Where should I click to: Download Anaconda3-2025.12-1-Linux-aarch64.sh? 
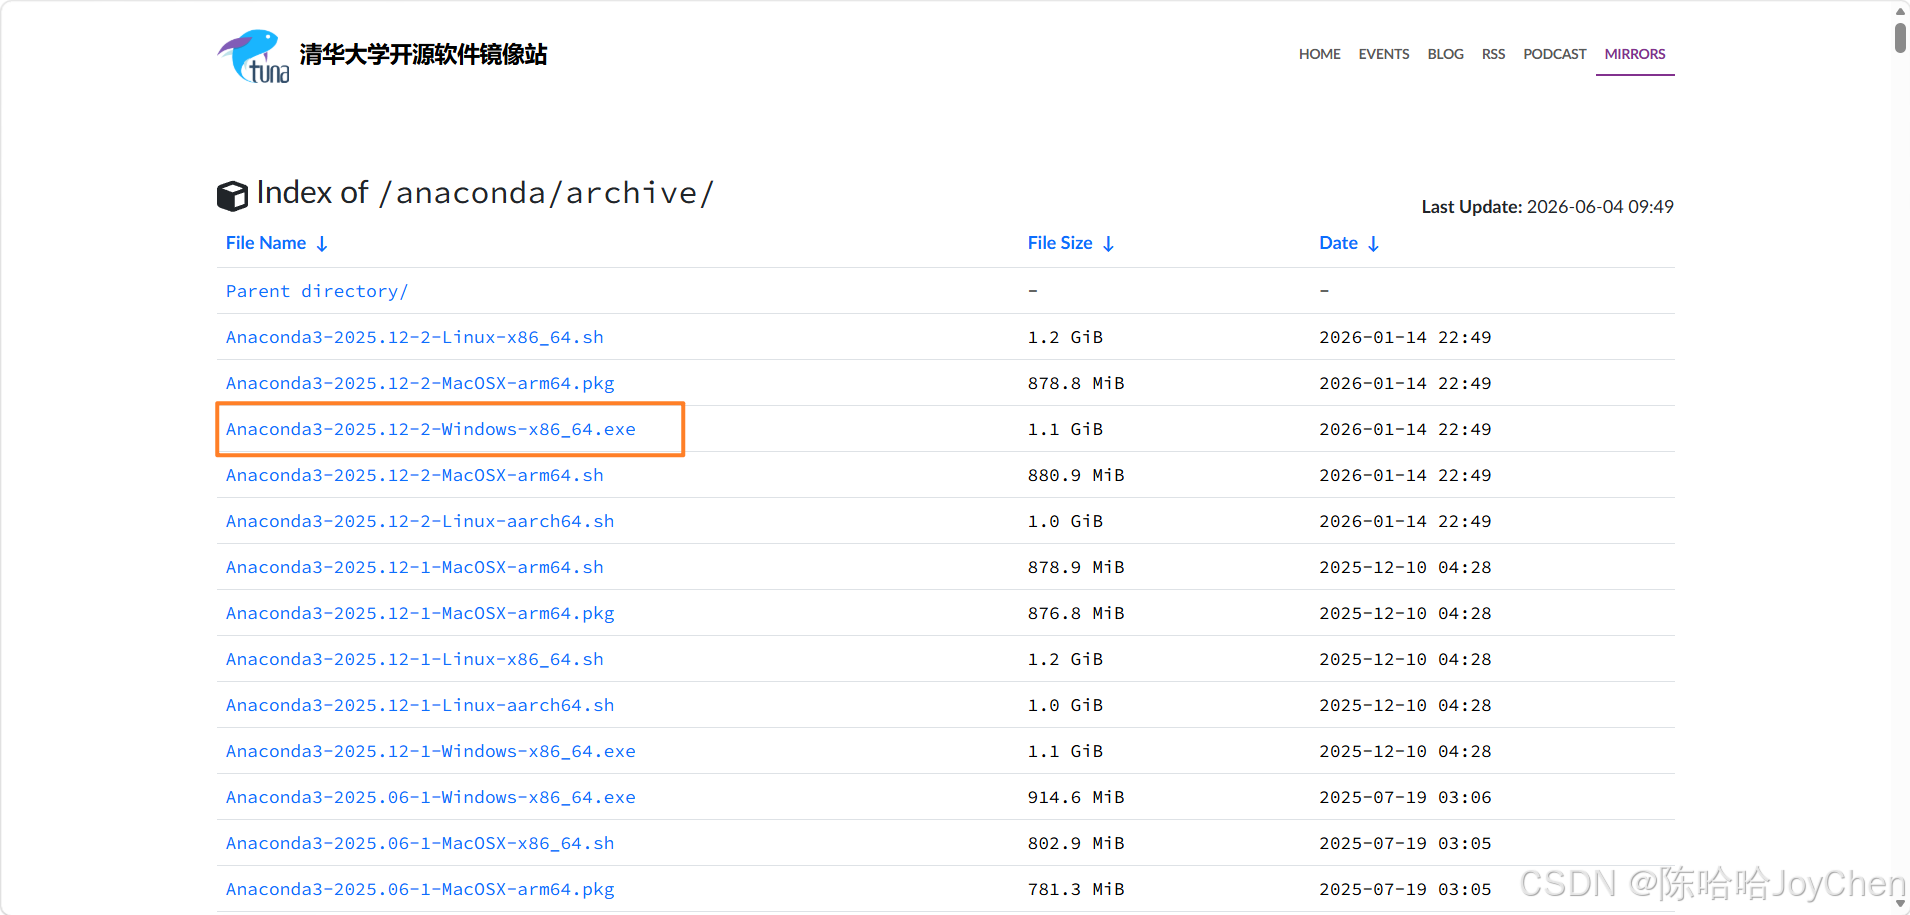[x=420, y=705]
